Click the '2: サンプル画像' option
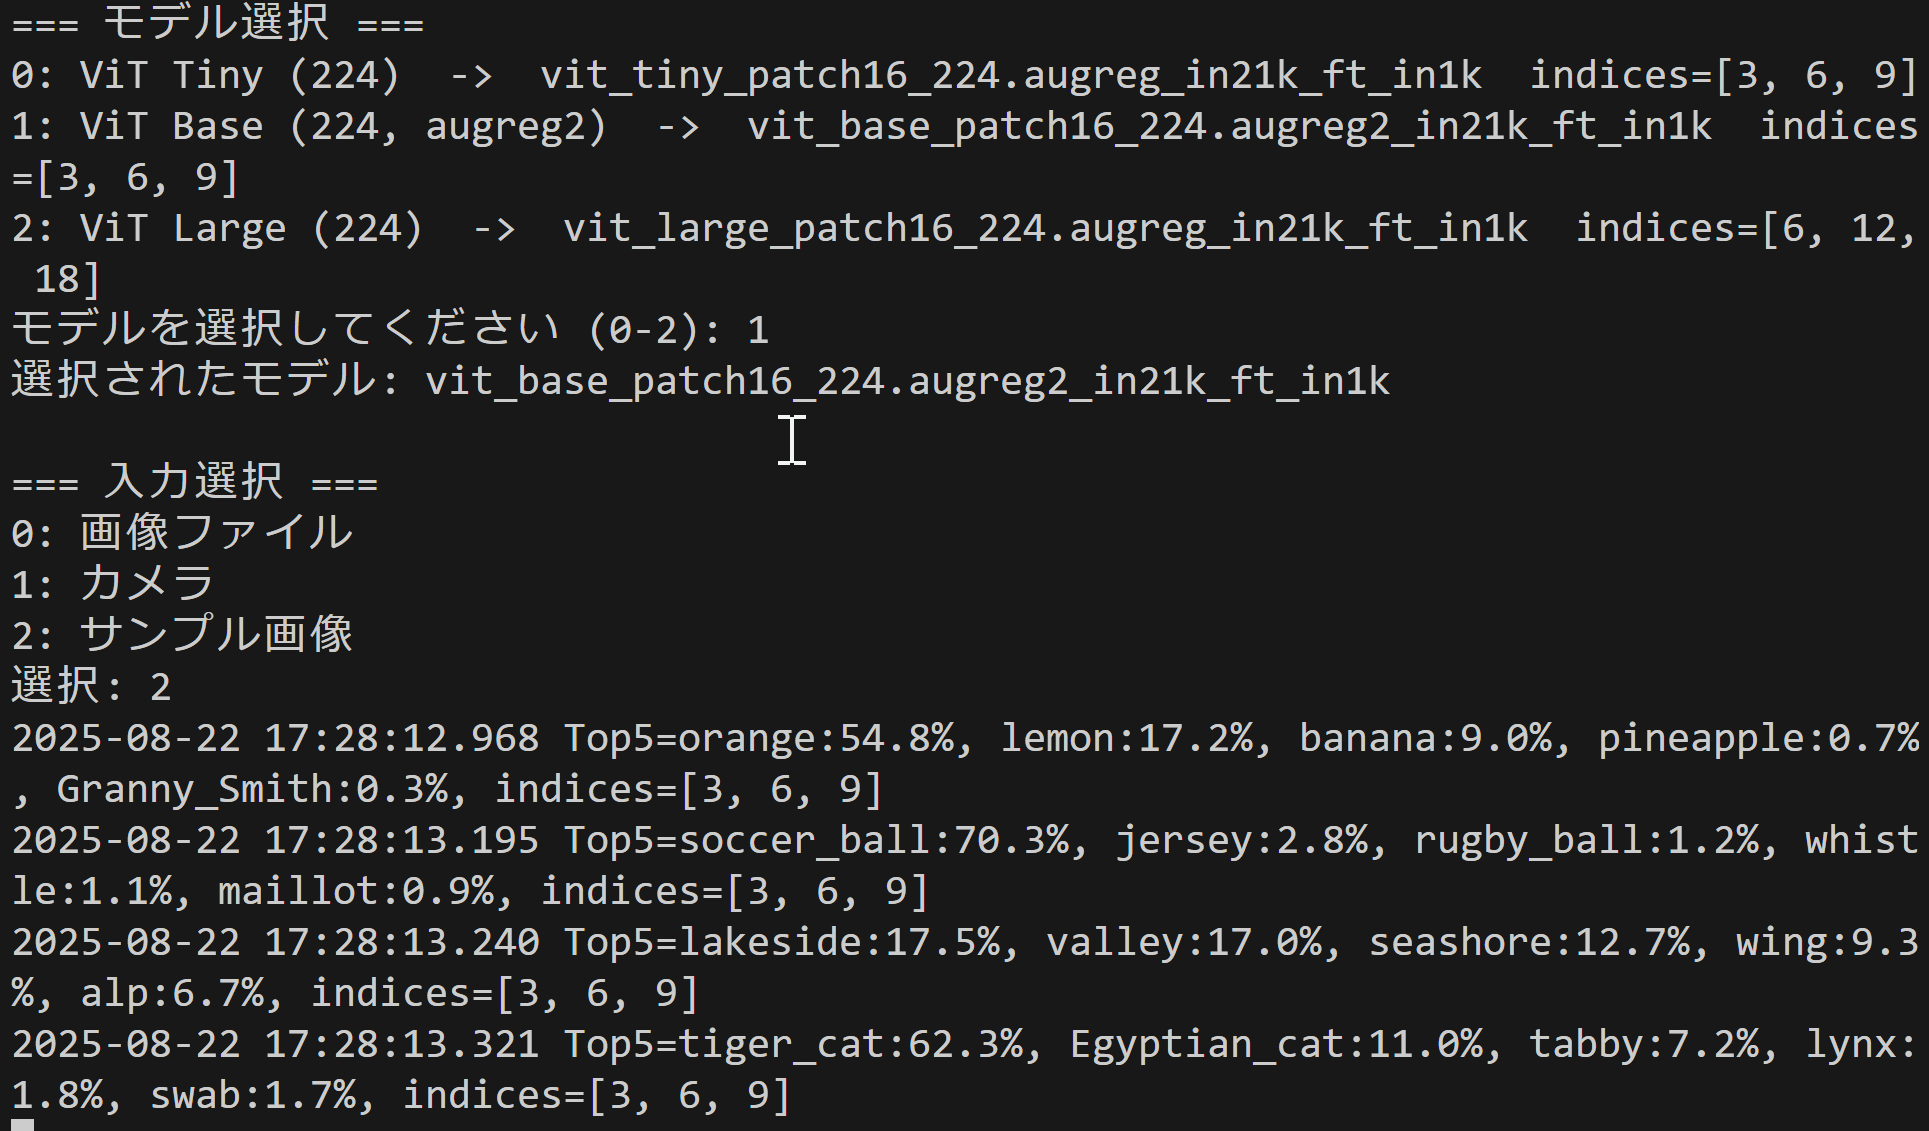This screenshot has width=1929, height=1131. point(182,635)
